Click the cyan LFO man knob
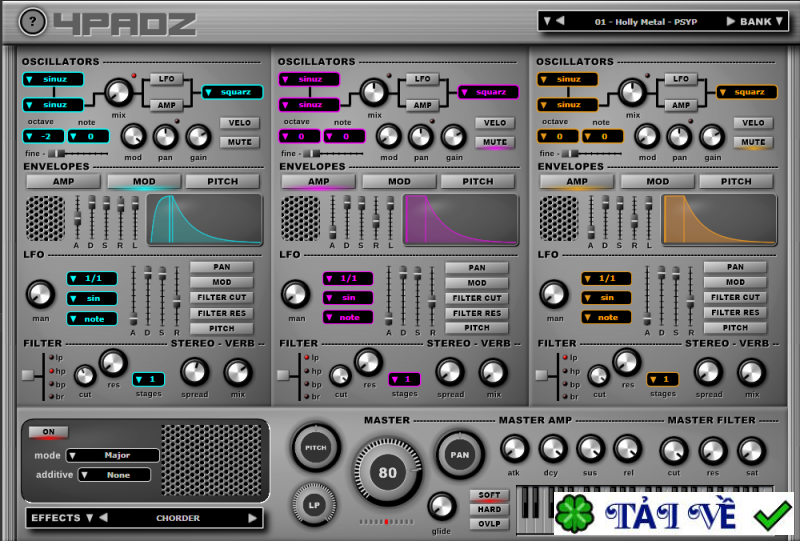The width and height of the screenshot is (800, 541). click(40, 294)
